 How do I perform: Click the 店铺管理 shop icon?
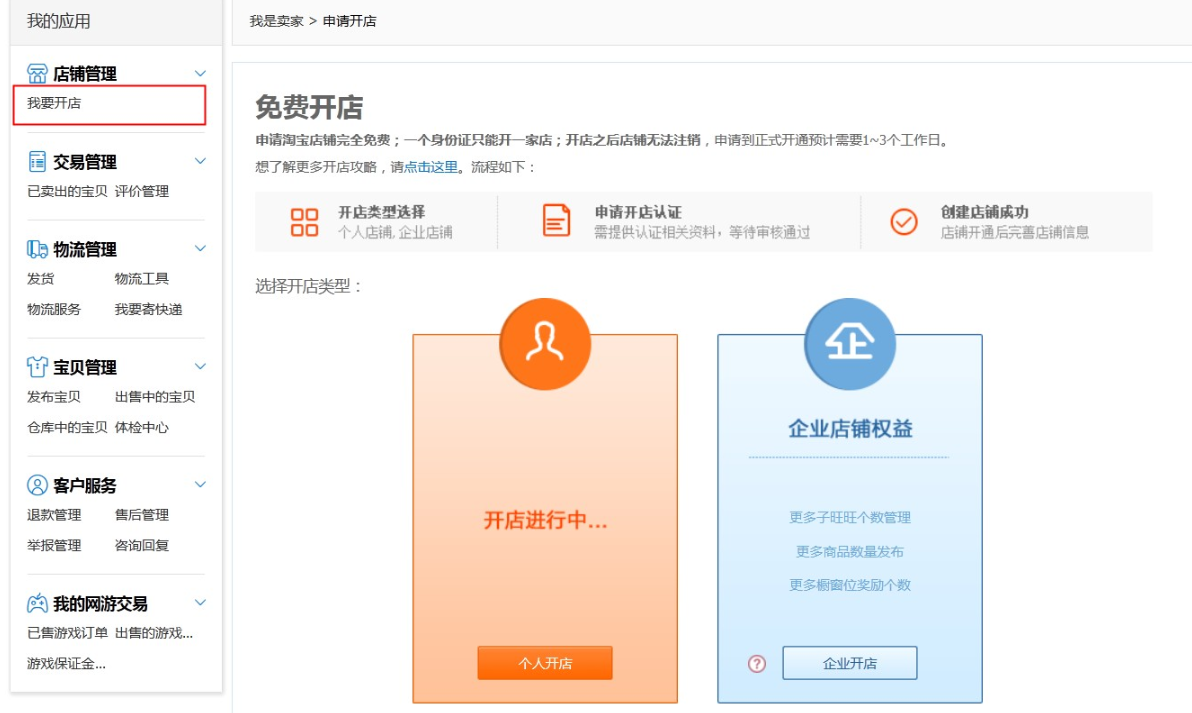tap(37, 74)
